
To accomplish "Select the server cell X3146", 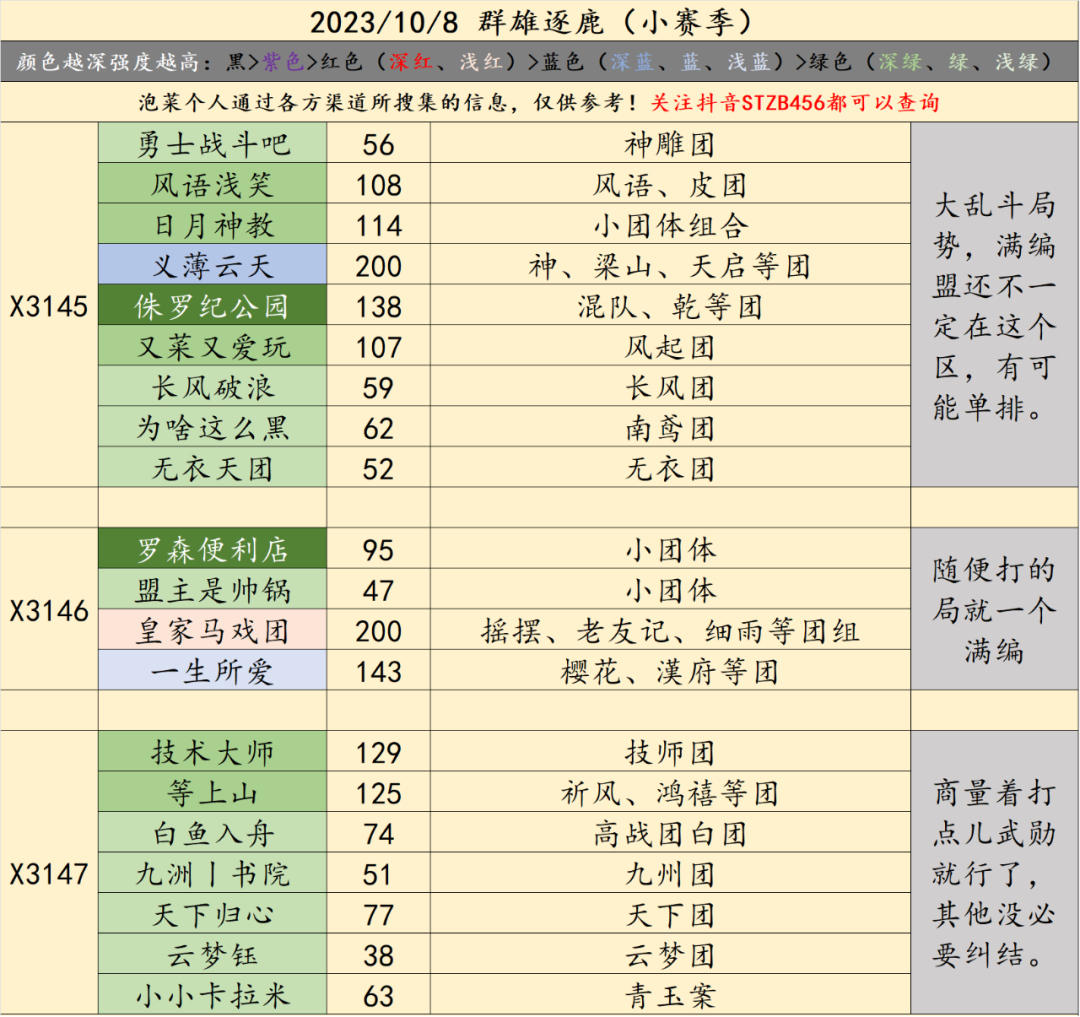I will (x=49, y=610).
